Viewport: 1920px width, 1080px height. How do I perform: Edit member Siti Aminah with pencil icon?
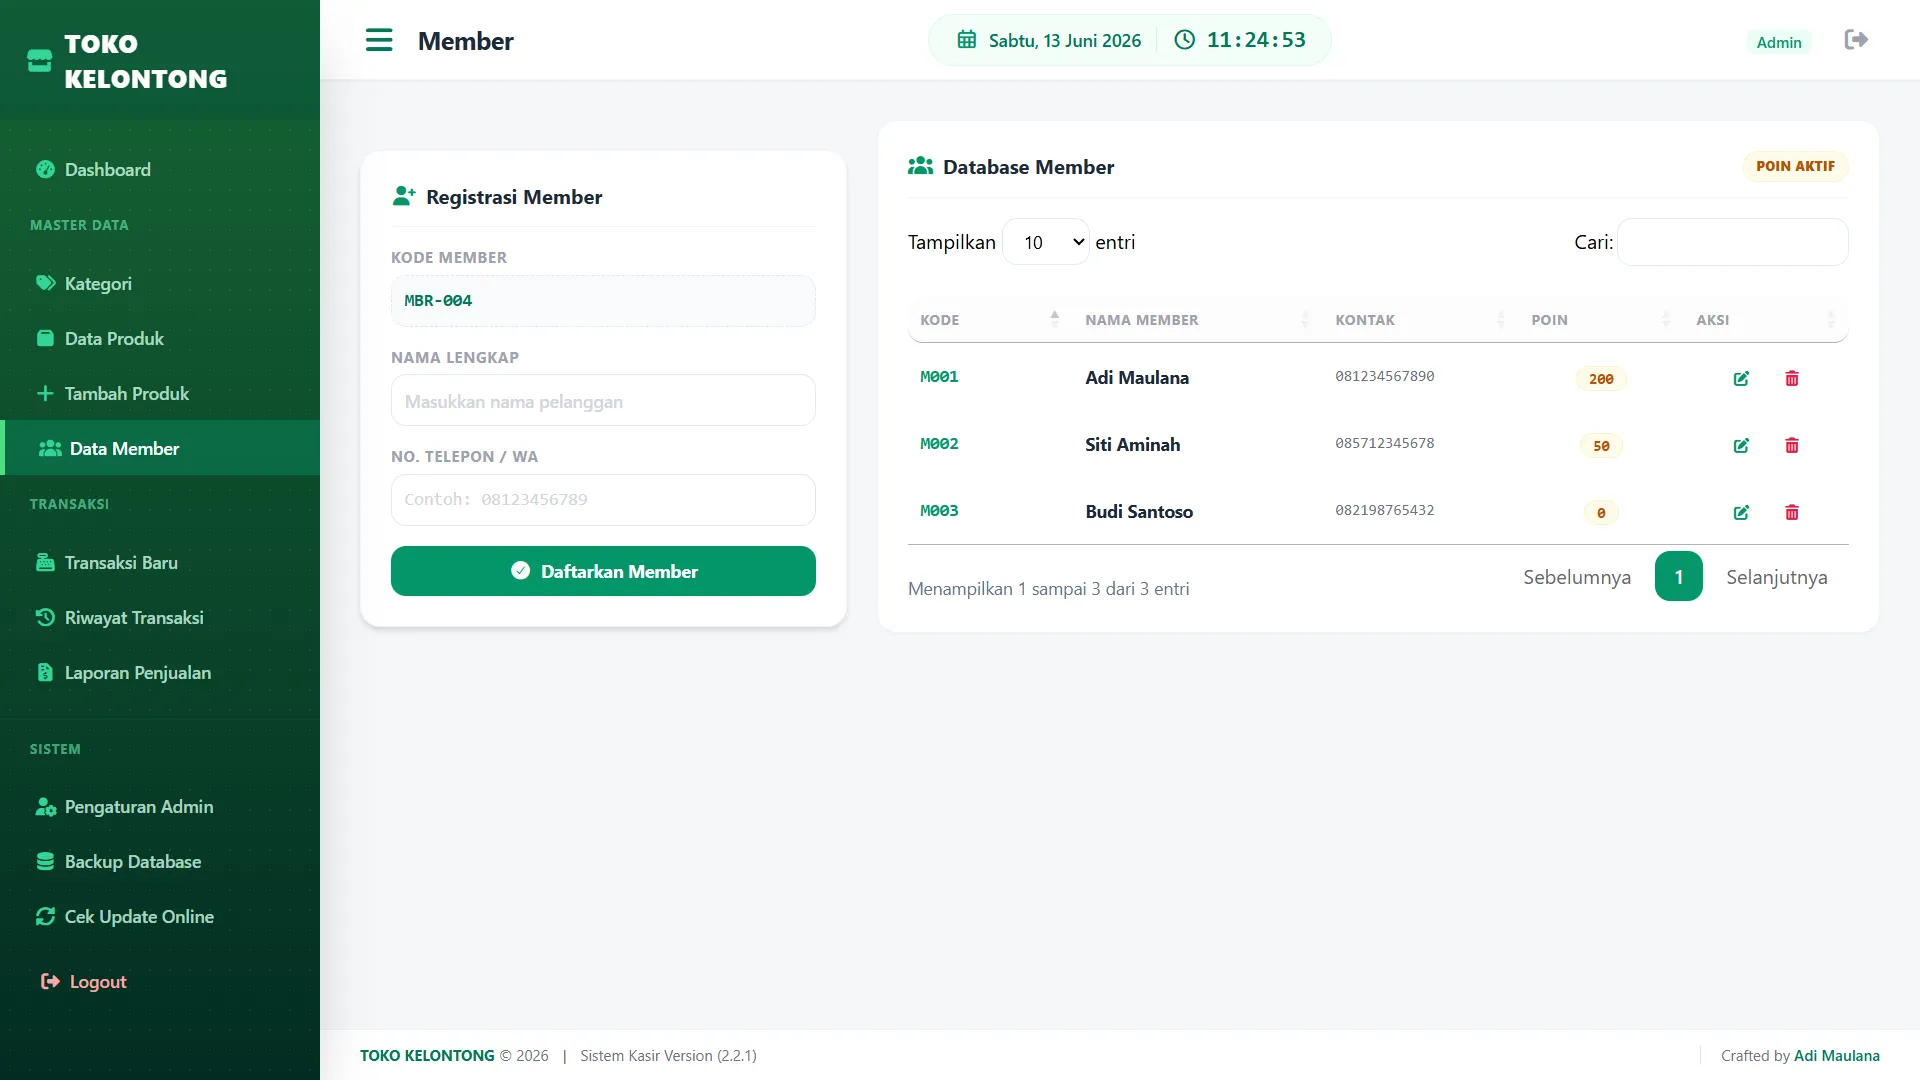(1741, 445)
